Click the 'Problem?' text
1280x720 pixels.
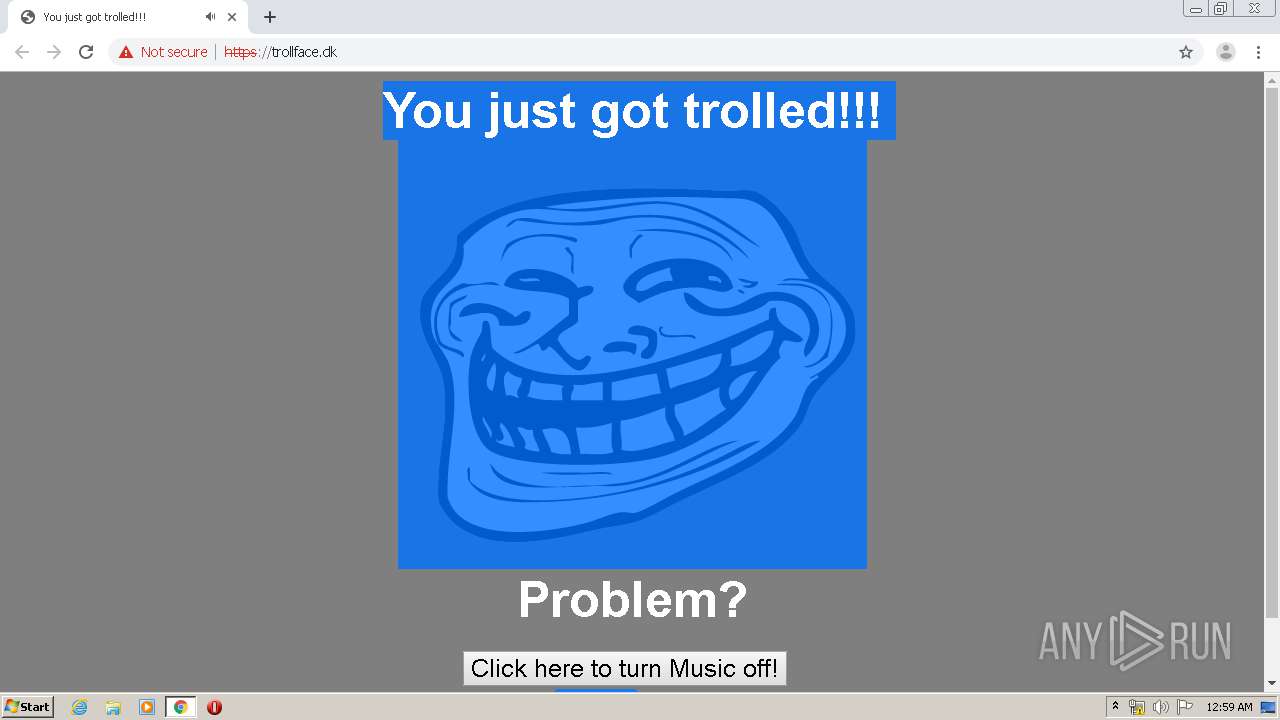[x=632, y=600]
